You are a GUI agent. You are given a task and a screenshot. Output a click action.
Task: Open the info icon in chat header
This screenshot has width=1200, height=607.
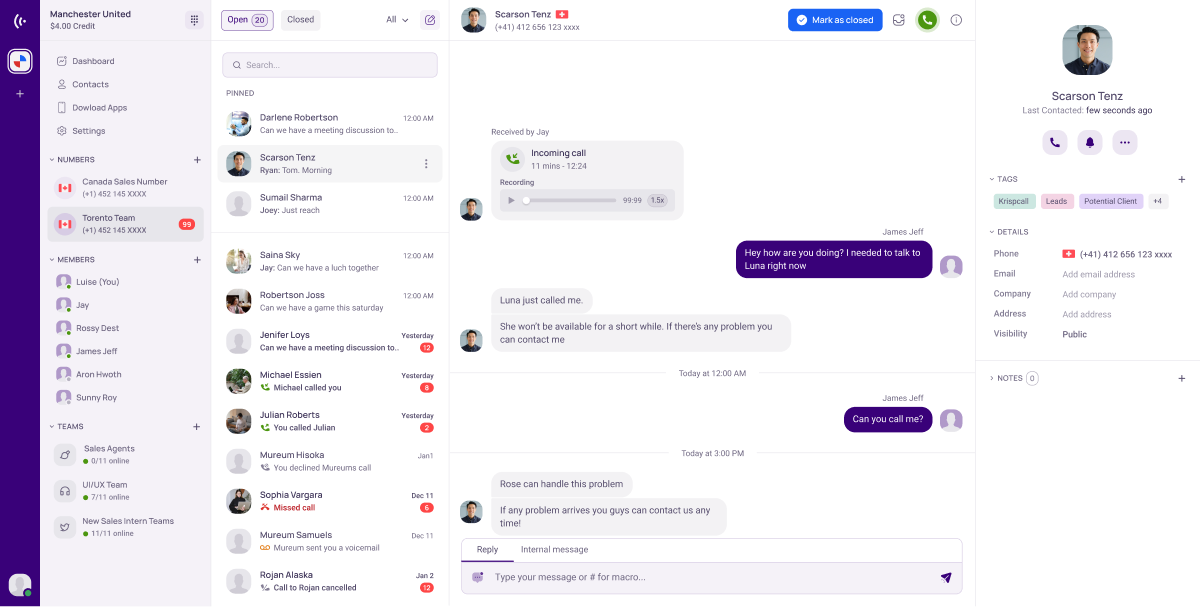pyautogui.click(x=956, y=20)
